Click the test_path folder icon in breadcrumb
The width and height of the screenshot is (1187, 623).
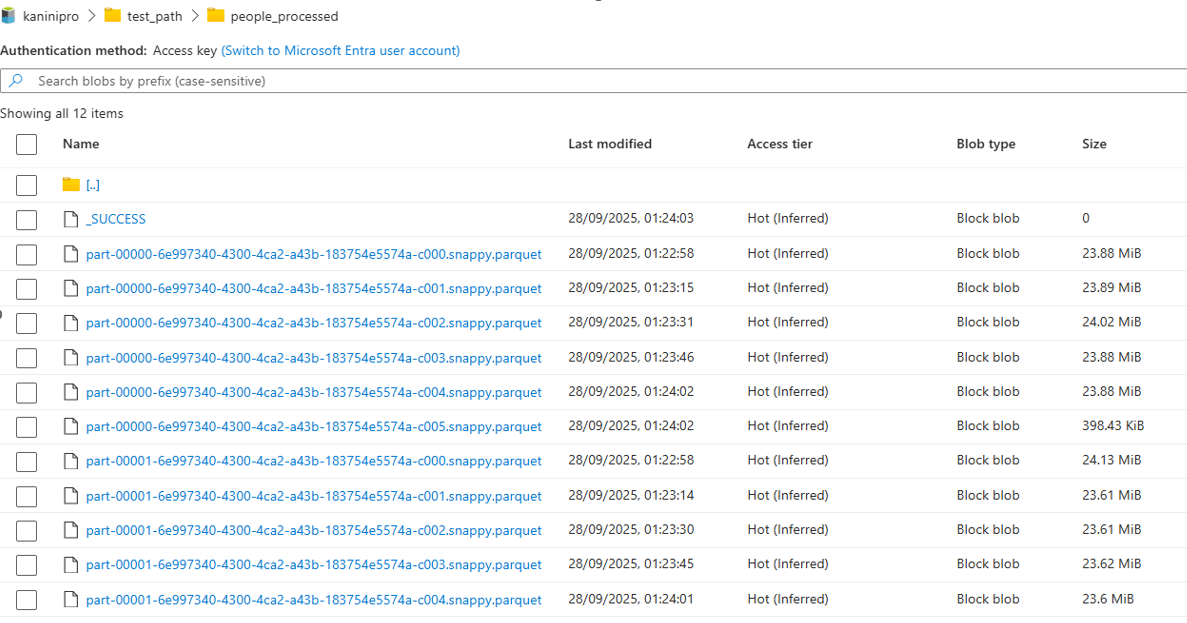pyautogui.click(x=113, y=16)
